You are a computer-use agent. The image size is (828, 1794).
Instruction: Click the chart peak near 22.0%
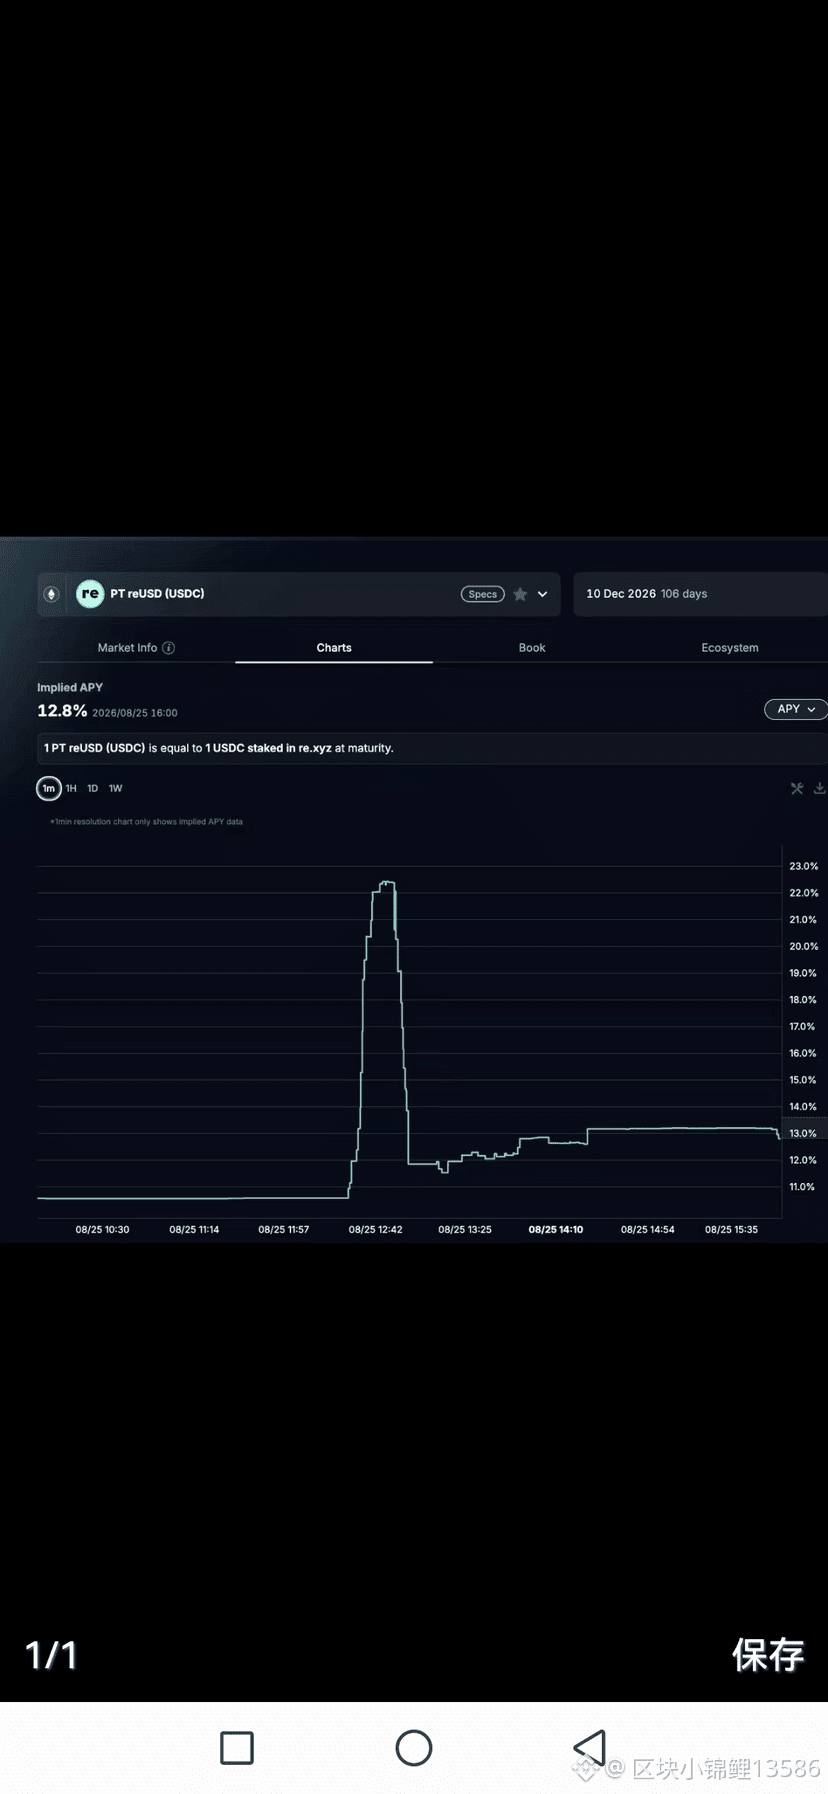tap(387, 883)
